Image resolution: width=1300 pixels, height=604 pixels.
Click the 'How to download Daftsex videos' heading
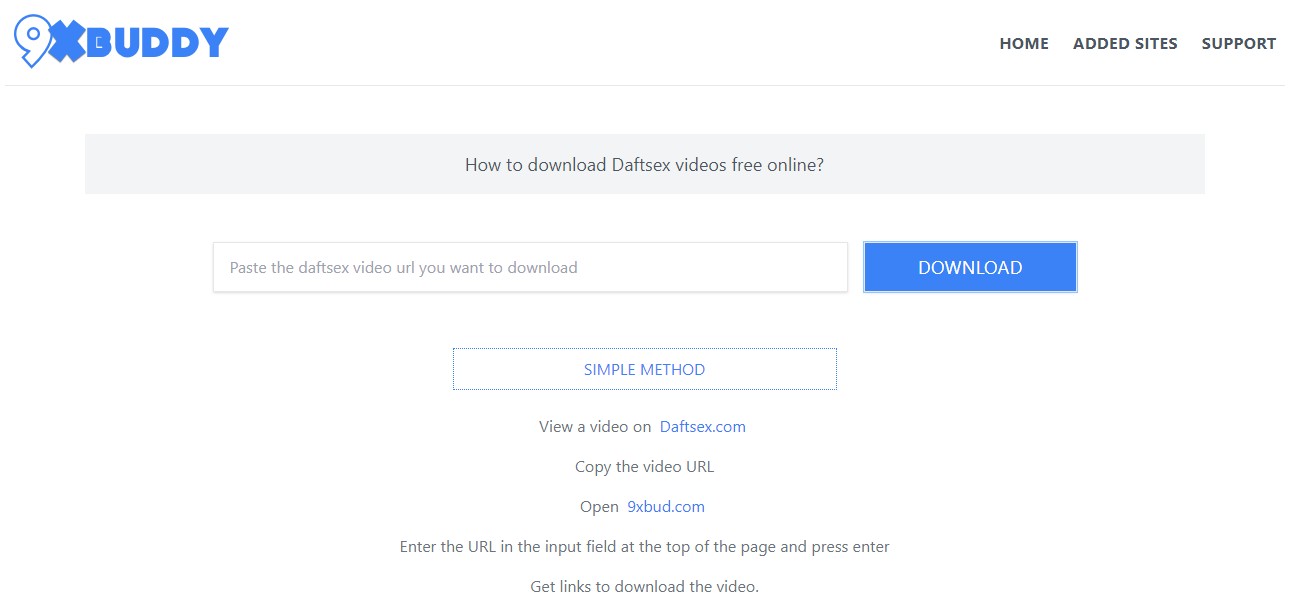click(645, 165)
